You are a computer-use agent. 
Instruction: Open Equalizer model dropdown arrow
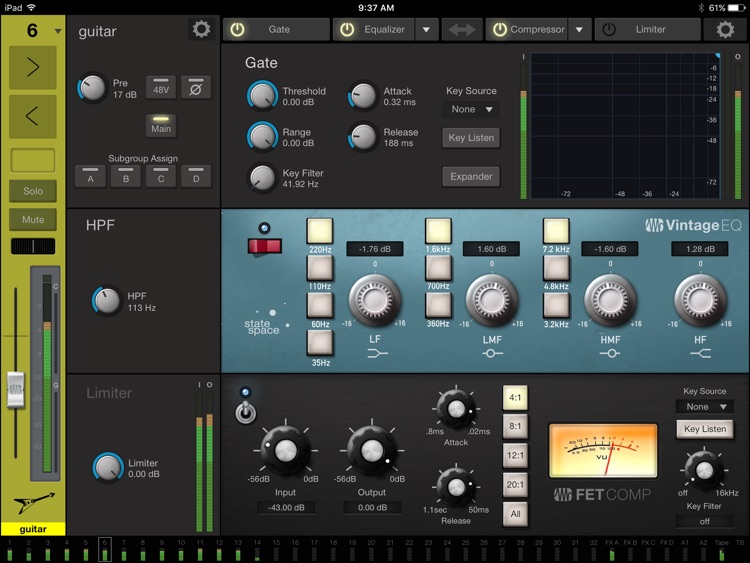pyautogui.click(x=426, y=30)
